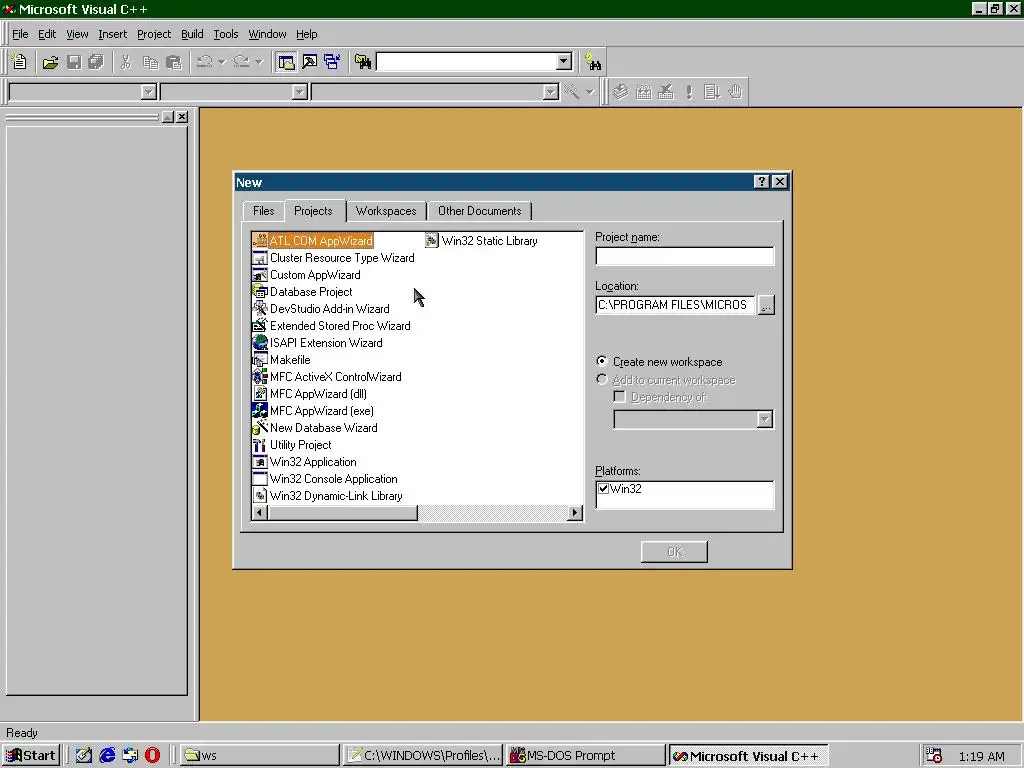Click the Build toolbar icon
Image resolution: width=1024 pixels, height=768 pixels.
coord(644,92)
